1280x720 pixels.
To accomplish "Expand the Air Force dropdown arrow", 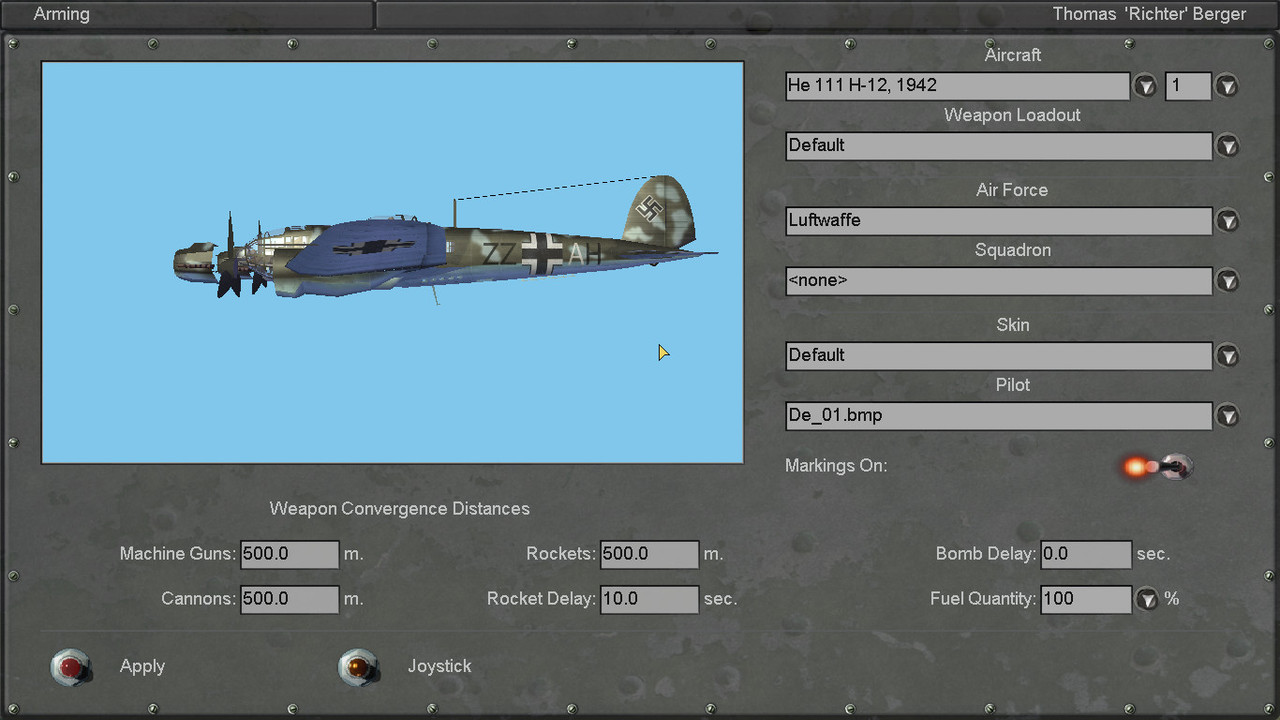I will click(1227, 221).
